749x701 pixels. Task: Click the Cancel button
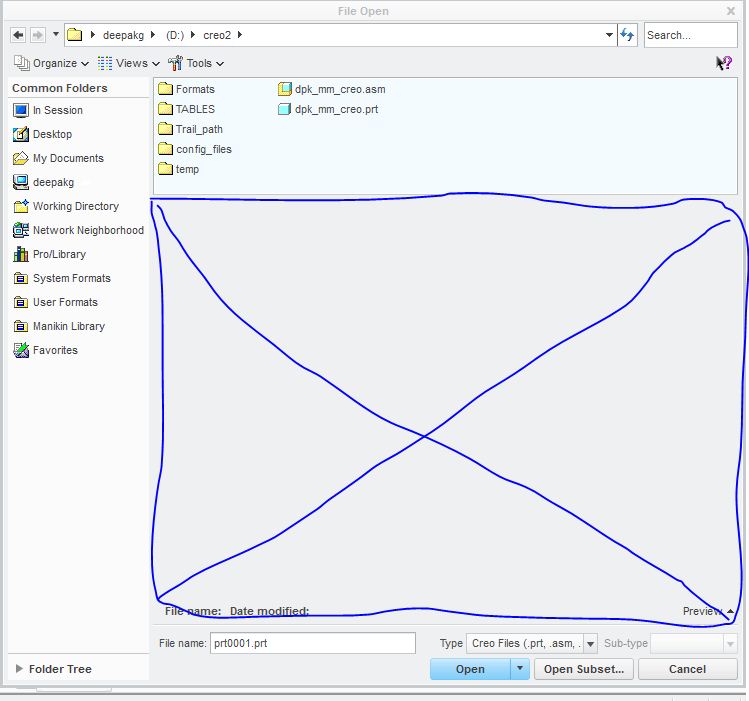tap(687, 669)
